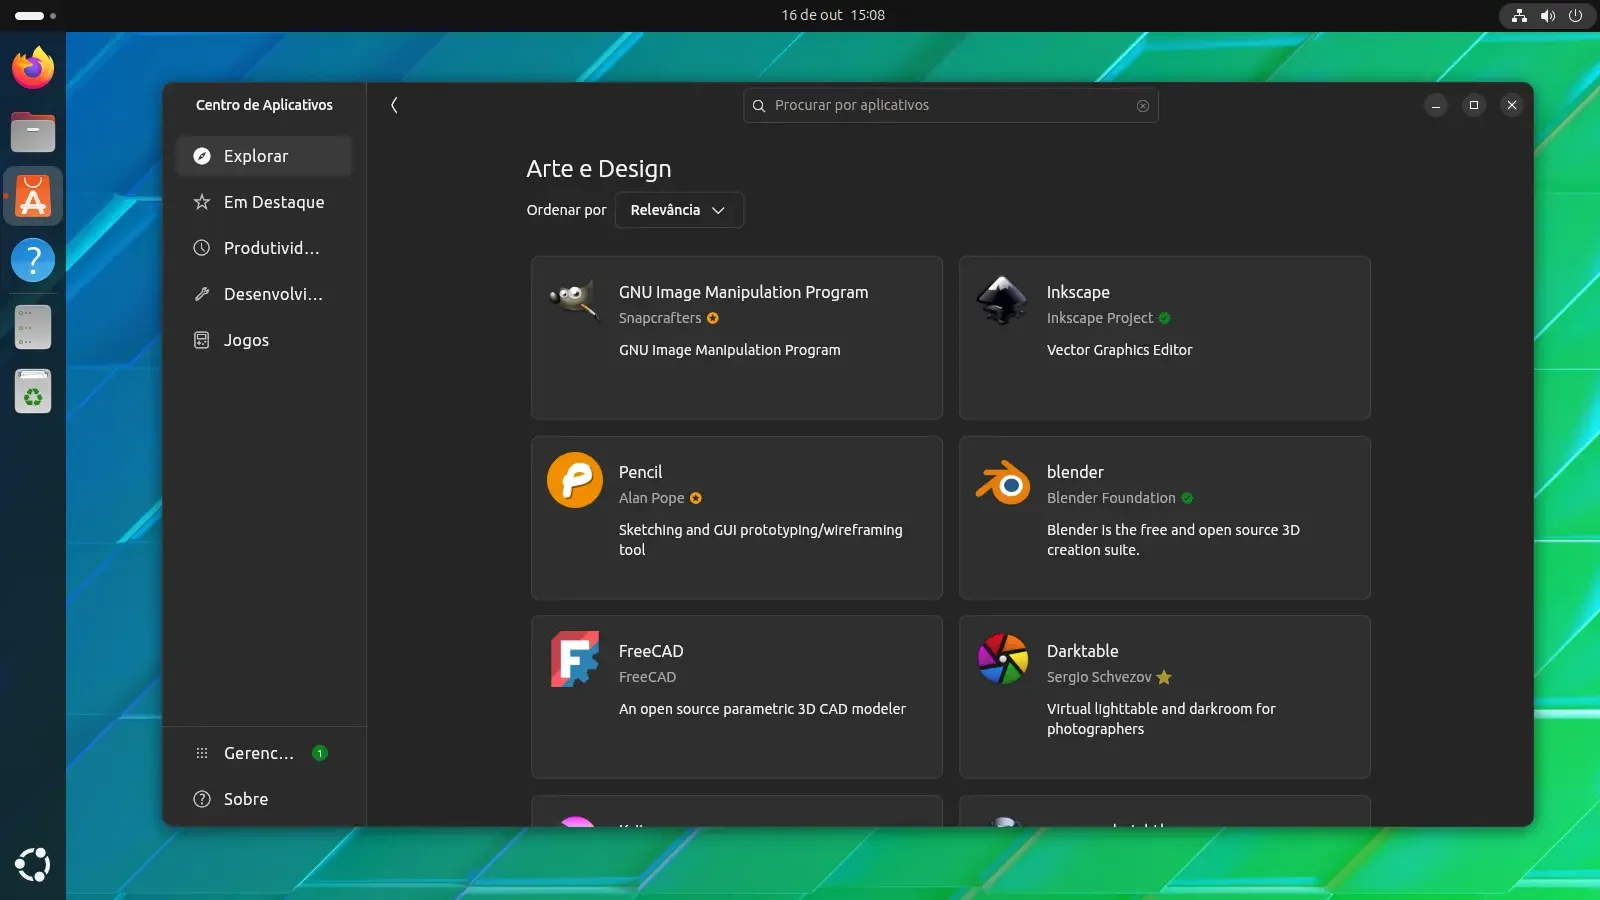
Task: Open the Sobre page
Action: pyautogui.click(x=264, y=799)
